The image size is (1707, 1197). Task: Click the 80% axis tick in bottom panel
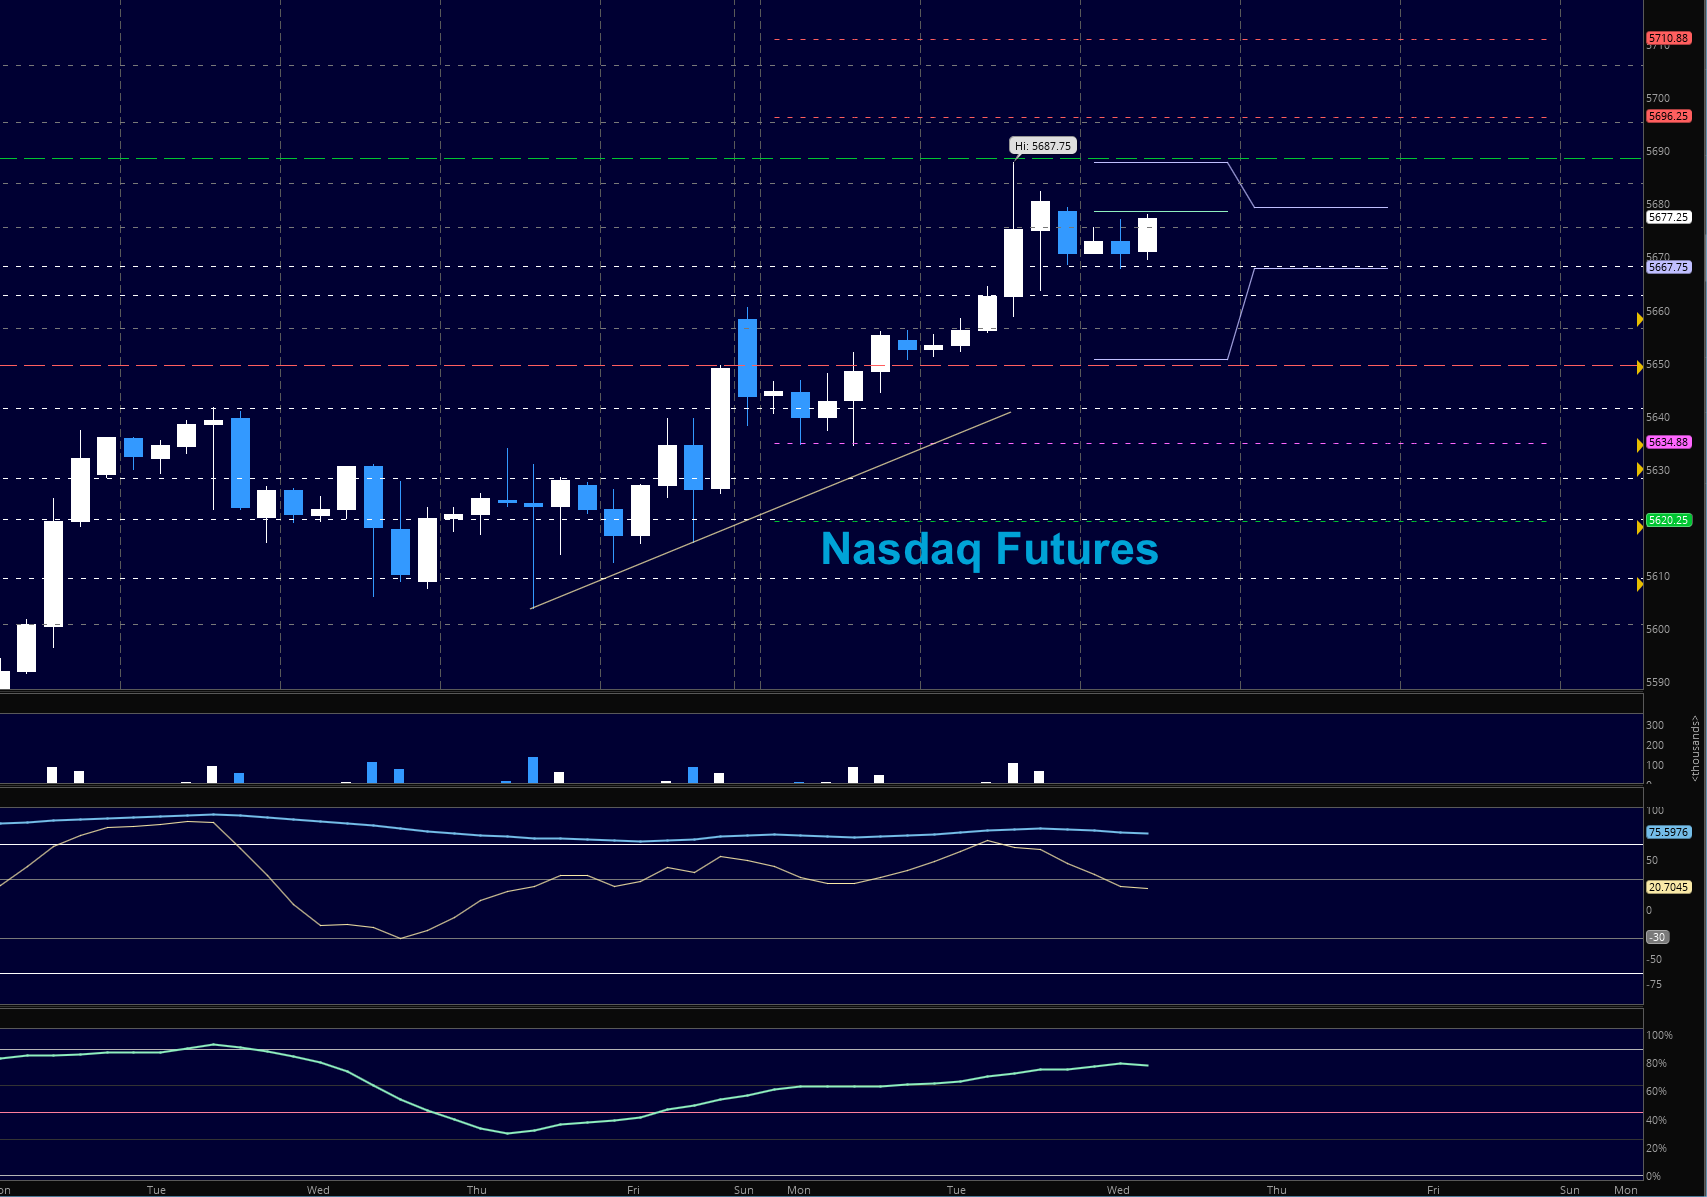click(x=1656, y=1063)
